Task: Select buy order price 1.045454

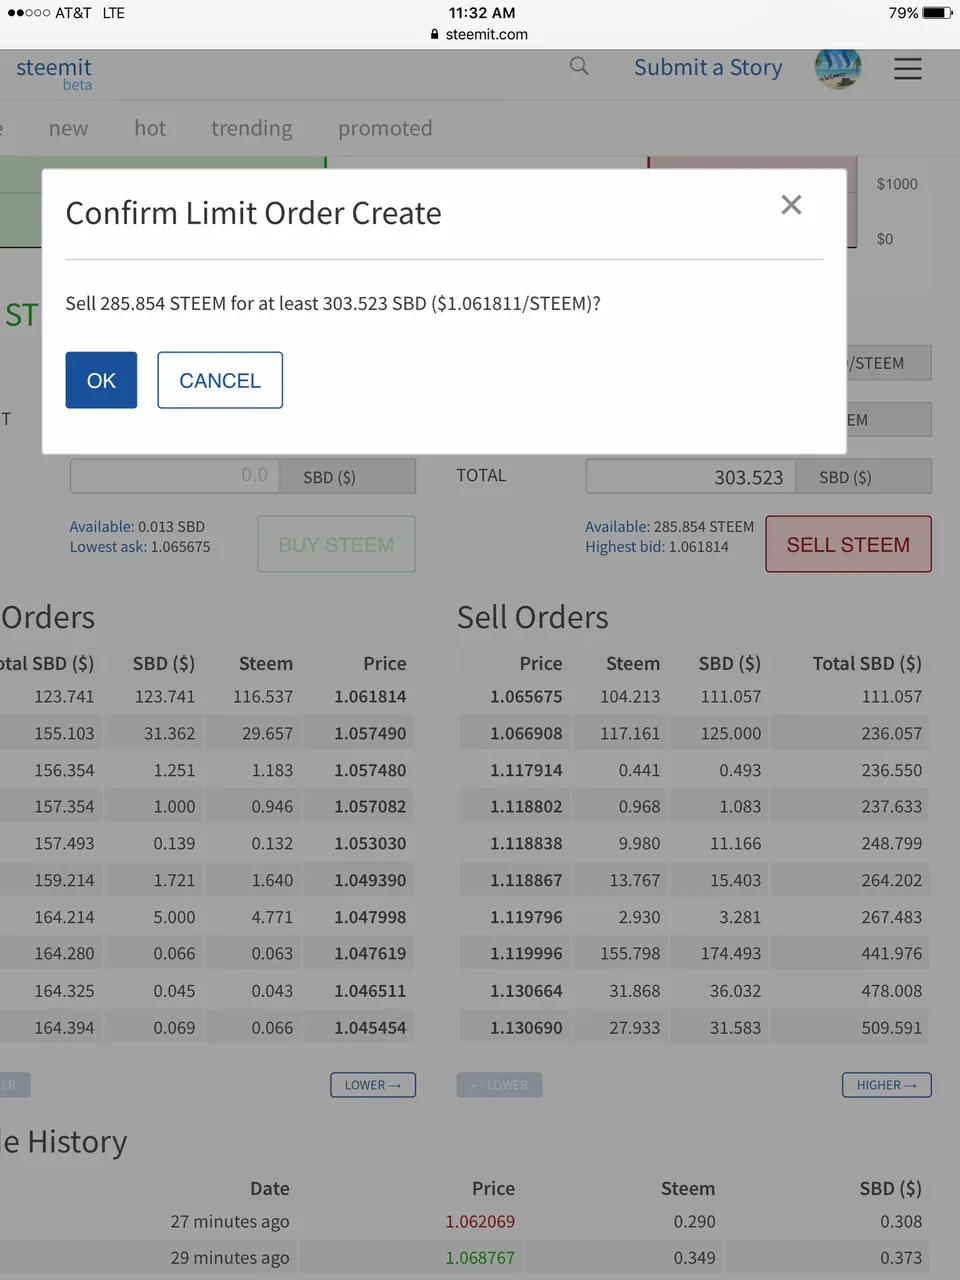Action: click(x=370, y=1027)
